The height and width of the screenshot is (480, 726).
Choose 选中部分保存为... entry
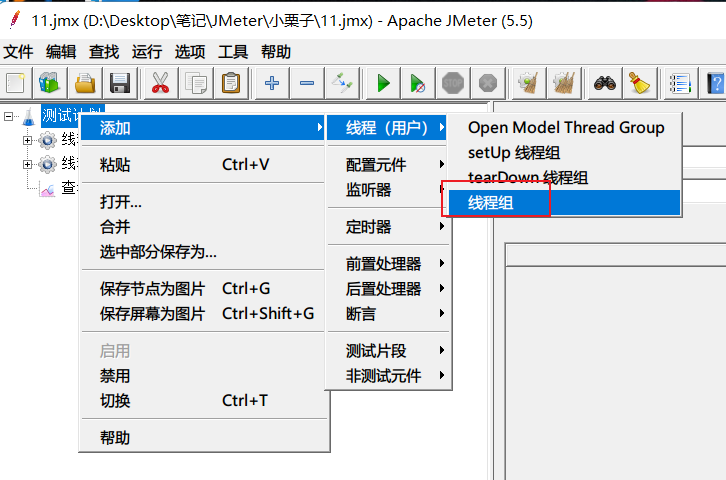[x=203, y=252]
